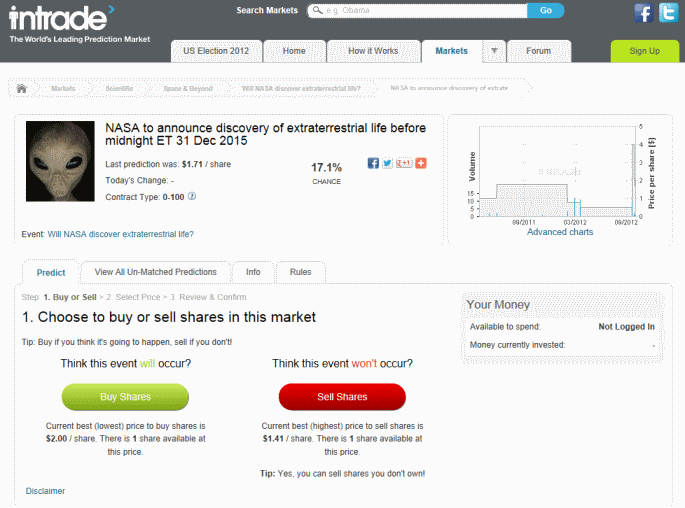Open the Advanced charts link
The height and width of the screenshot is (508, 685).
[560, 232]
